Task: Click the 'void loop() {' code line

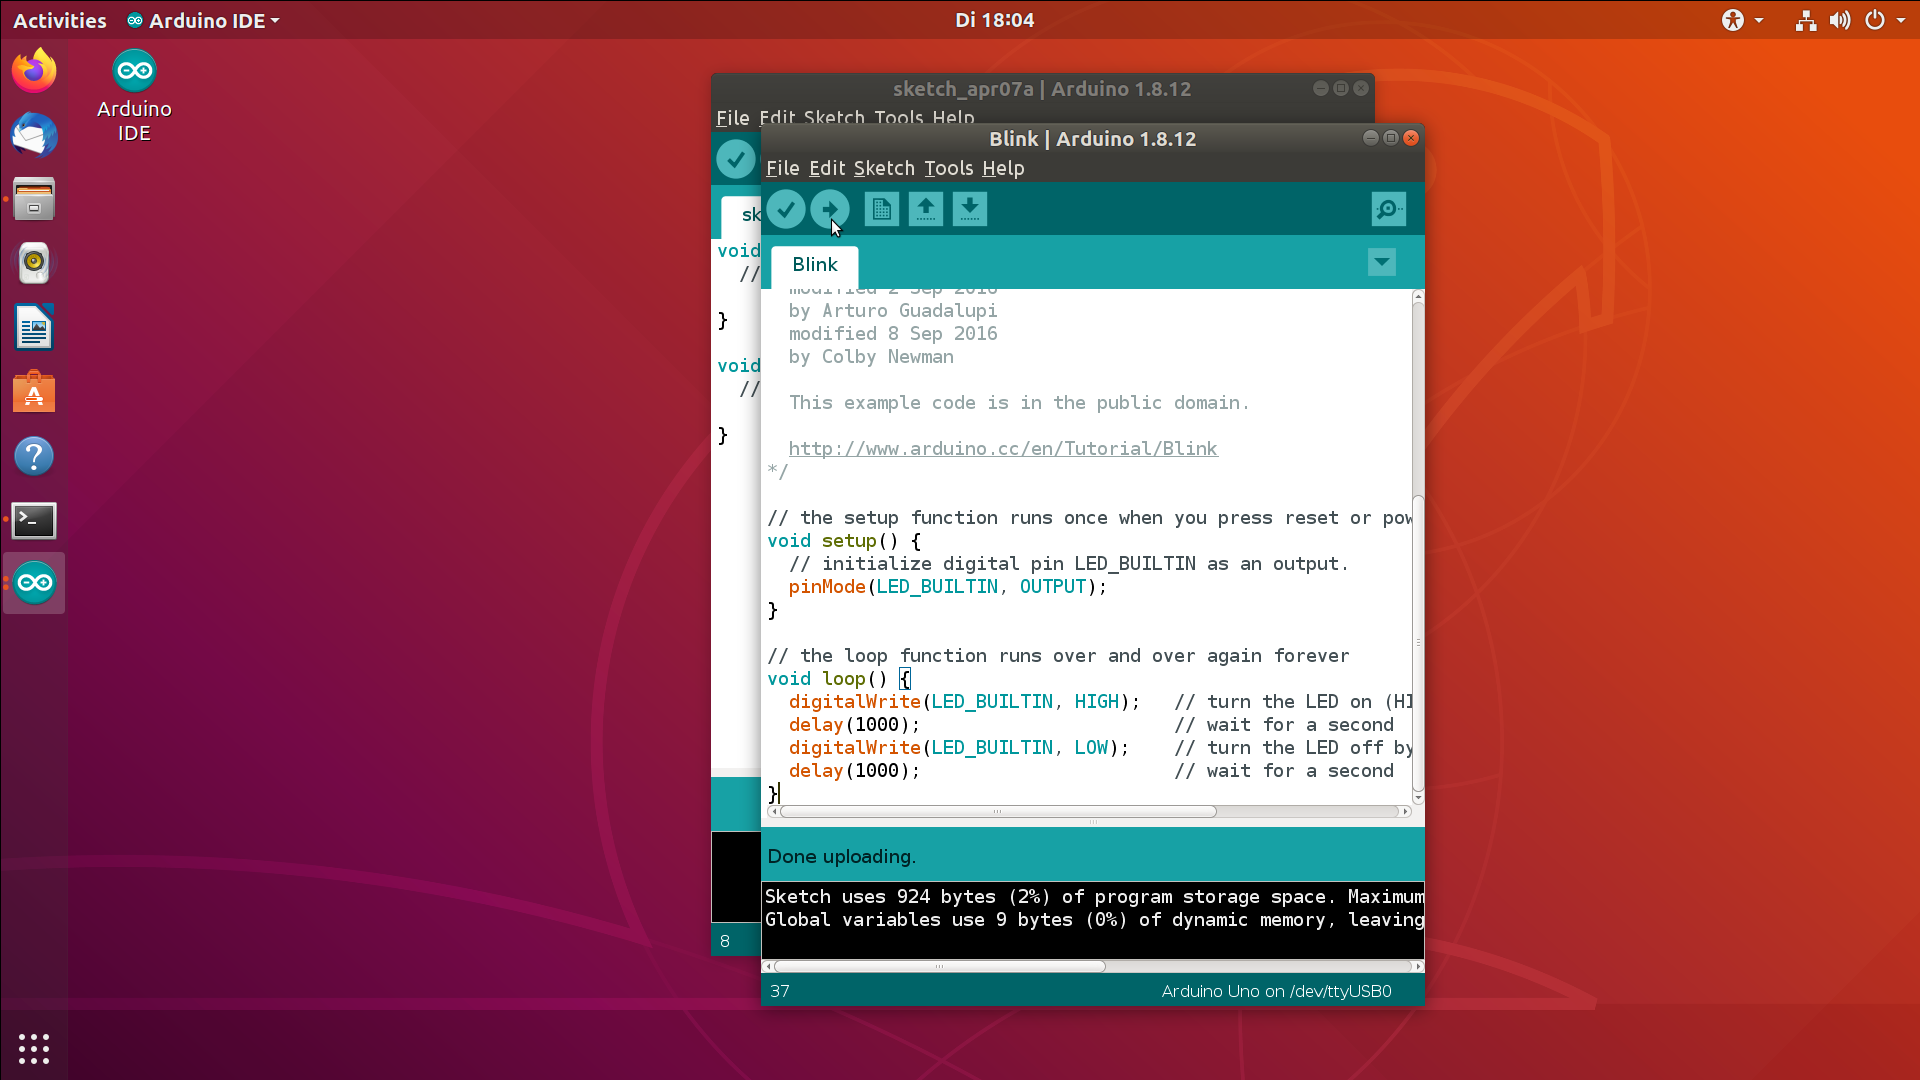Action: (x=838, y=679)
